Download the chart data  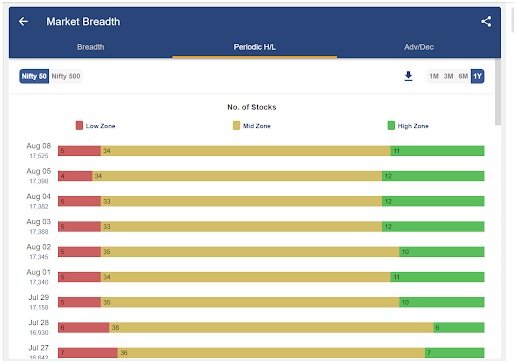pyautogui.click(x=408, y=76)
